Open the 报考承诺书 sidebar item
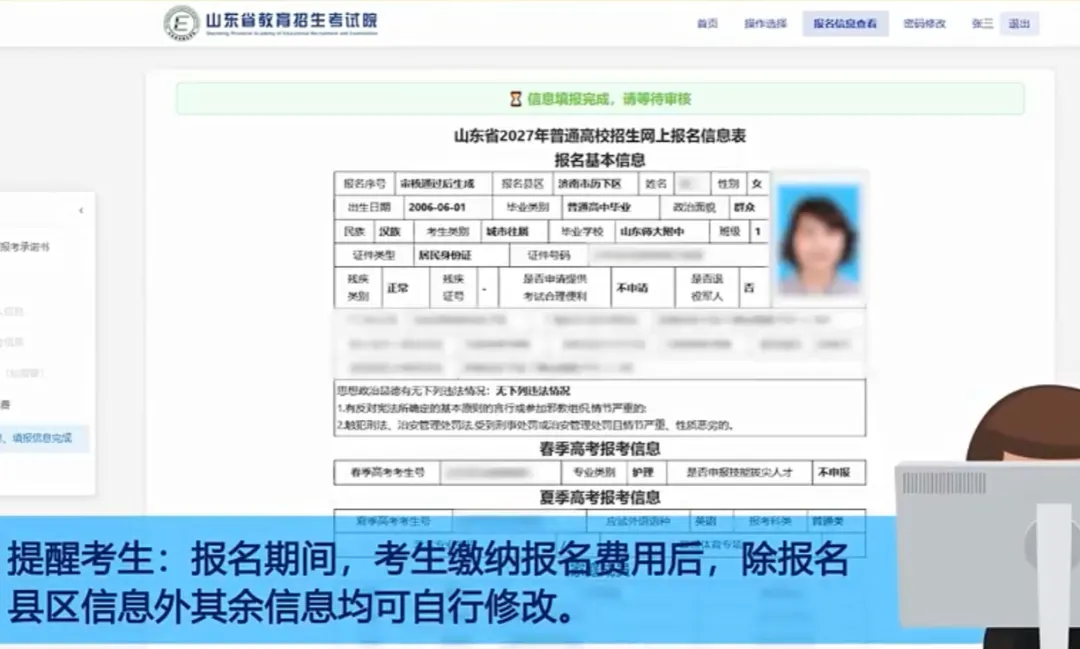Viewport: 1080px width, 649px height. coord(25,247)
